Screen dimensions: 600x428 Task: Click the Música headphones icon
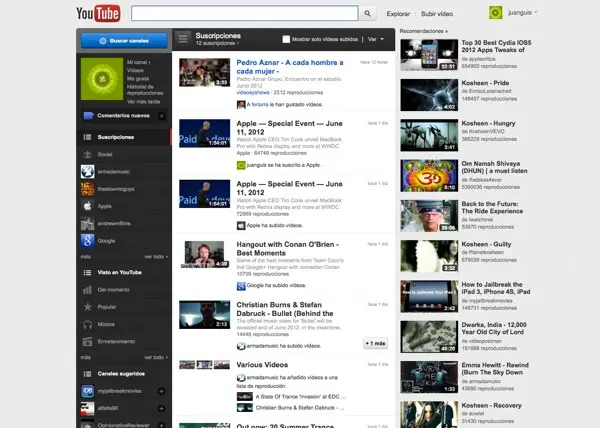coord(88,324)
